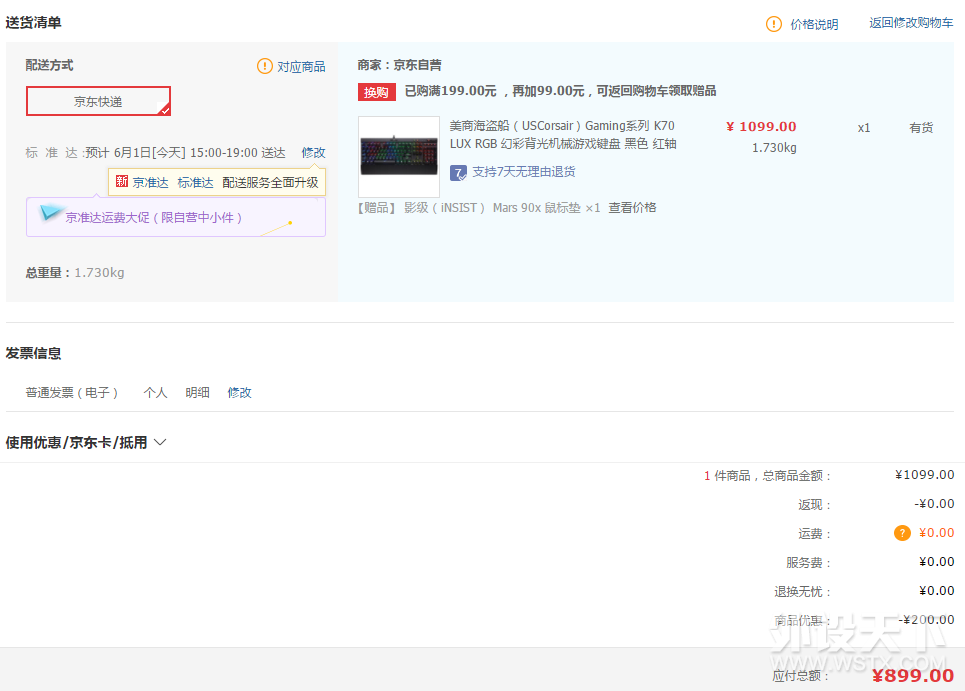Image resolution: width=965 pixels, height=691 pixels.
Task: Click the 京准达运费大促 promotion banner
Action: pyautogui.click(x=175, y=217)
